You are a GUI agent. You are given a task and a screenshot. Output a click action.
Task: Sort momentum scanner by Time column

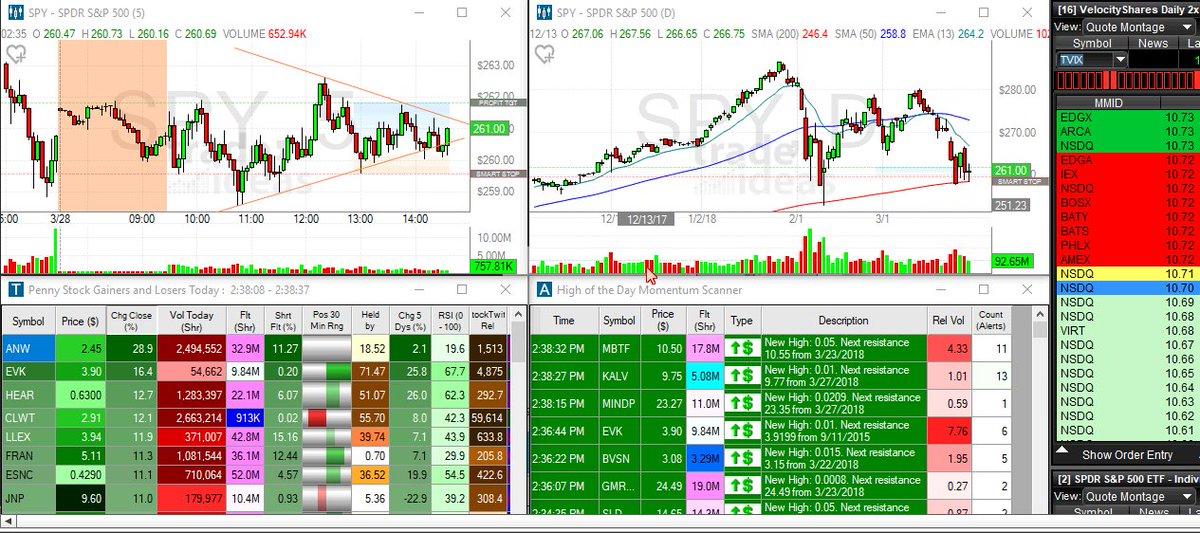[564, 321]
